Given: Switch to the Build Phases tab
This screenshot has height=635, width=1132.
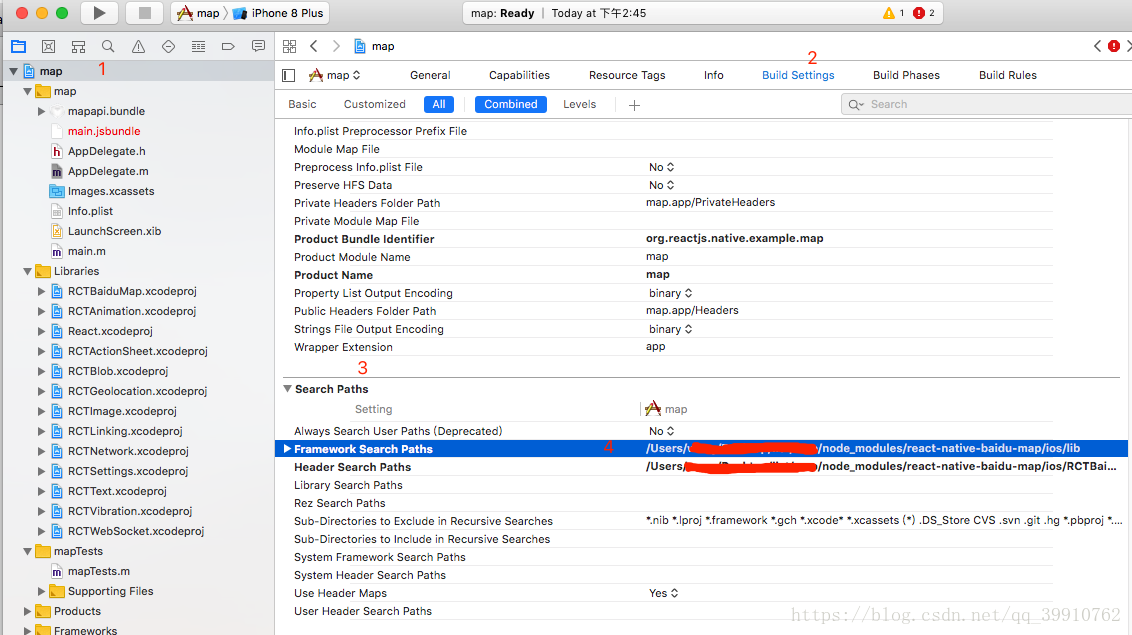Looking at the screenshot, I should click(906, 75).
